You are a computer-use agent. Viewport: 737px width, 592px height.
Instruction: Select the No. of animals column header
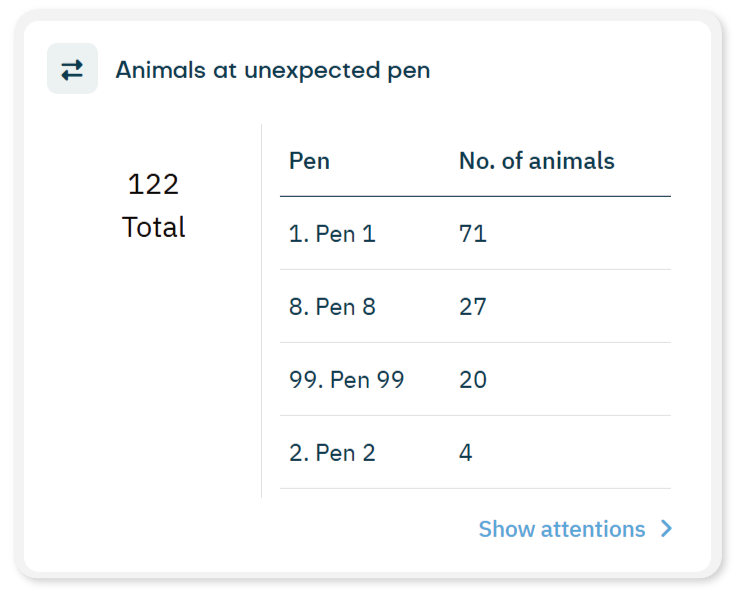pos(536,161)
